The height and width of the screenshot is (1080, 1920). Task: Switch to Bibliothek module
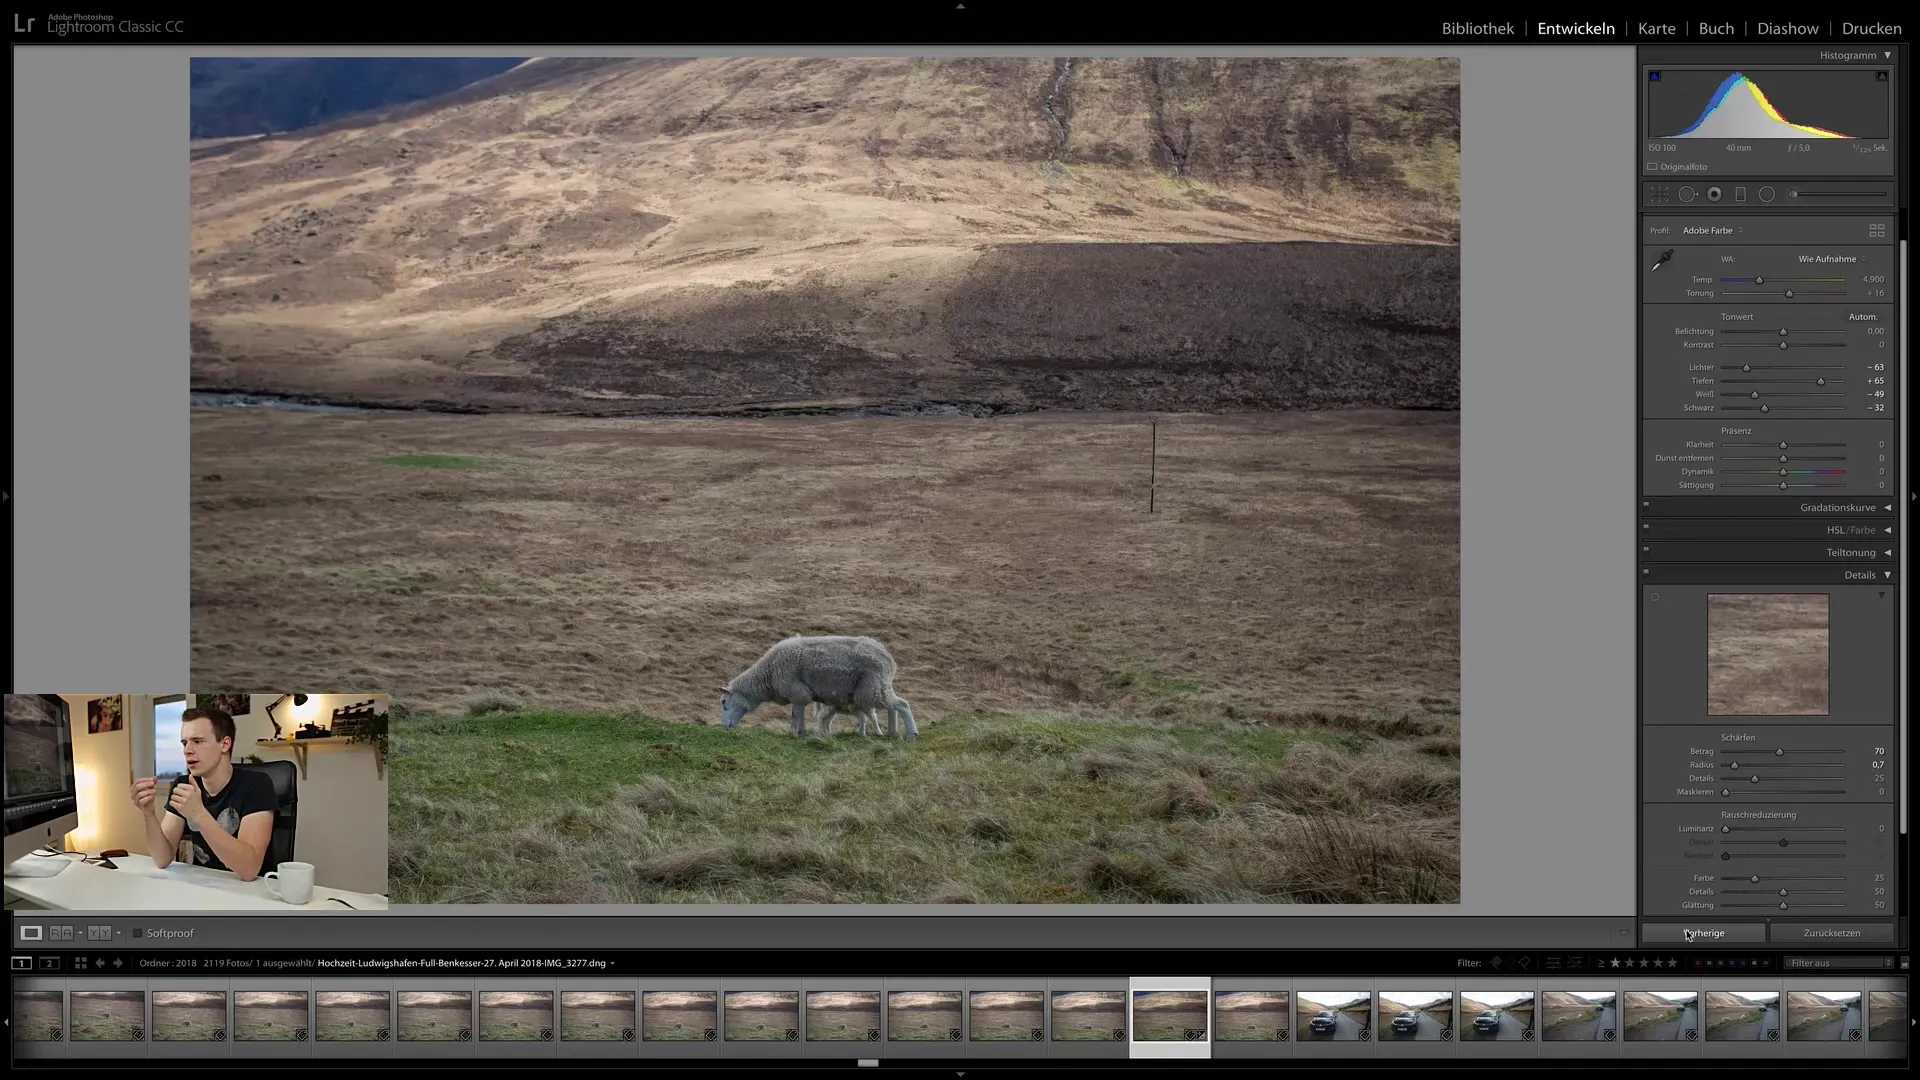coord(1477,28)
